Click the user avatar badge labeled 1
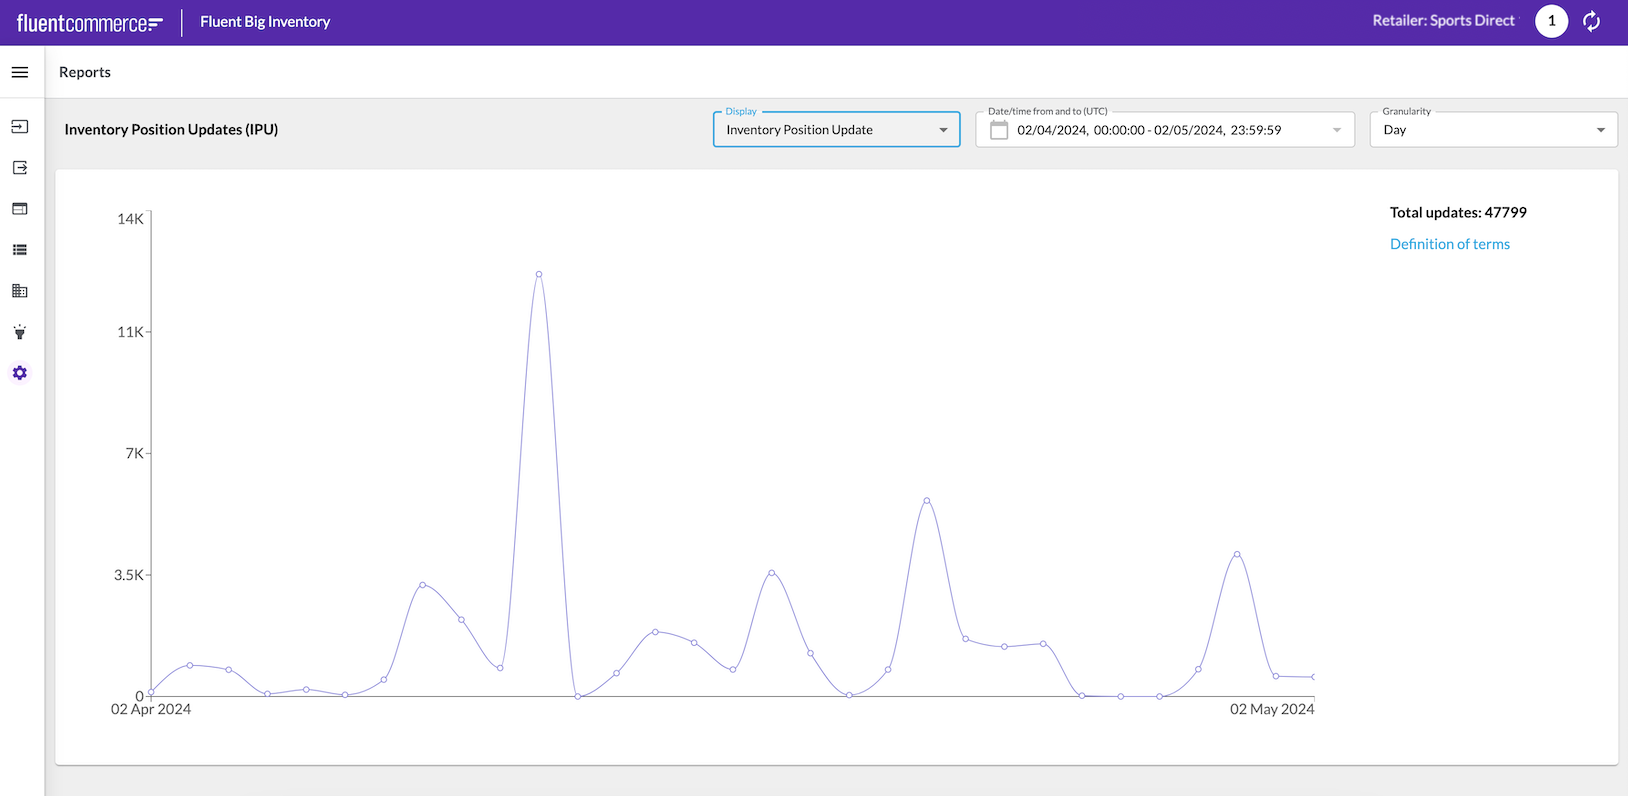 [x=1551, y=21]
